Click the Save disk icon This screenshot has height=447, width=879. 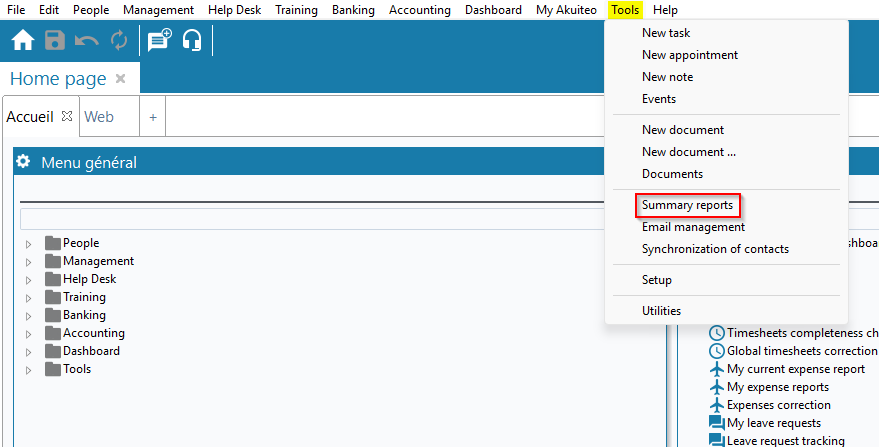tap(54, 41)
